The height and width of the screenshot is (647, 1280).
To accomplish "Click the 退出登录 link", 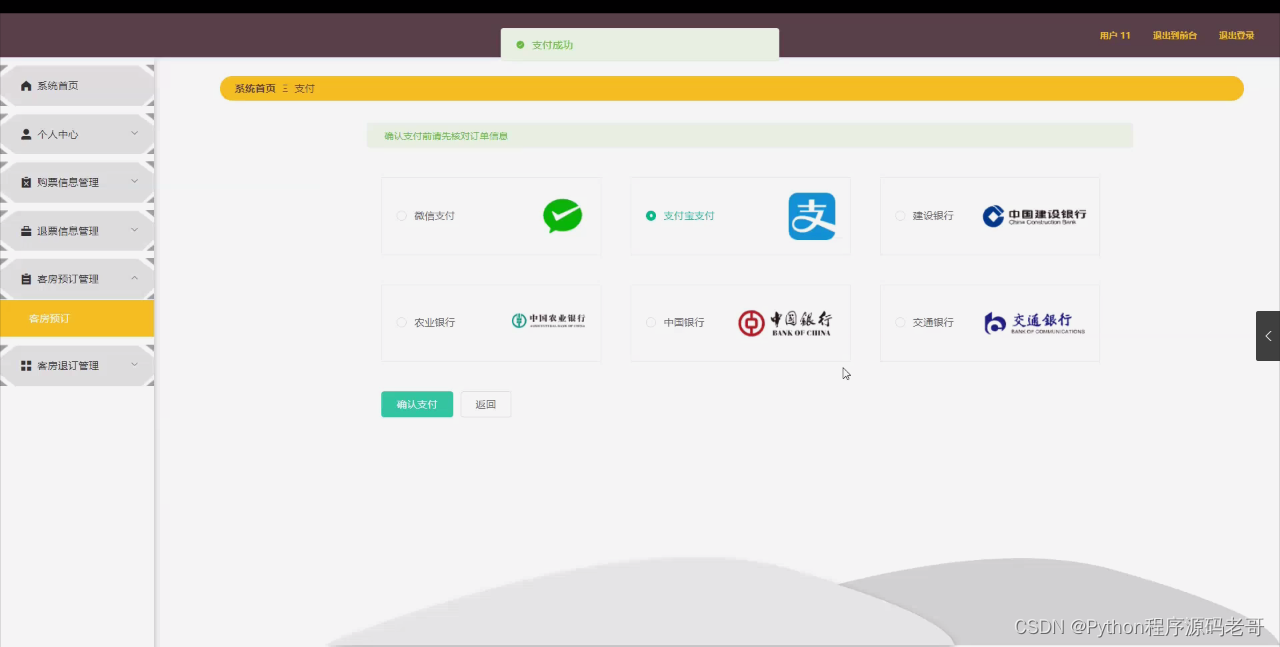I will tap(1237, 34).
